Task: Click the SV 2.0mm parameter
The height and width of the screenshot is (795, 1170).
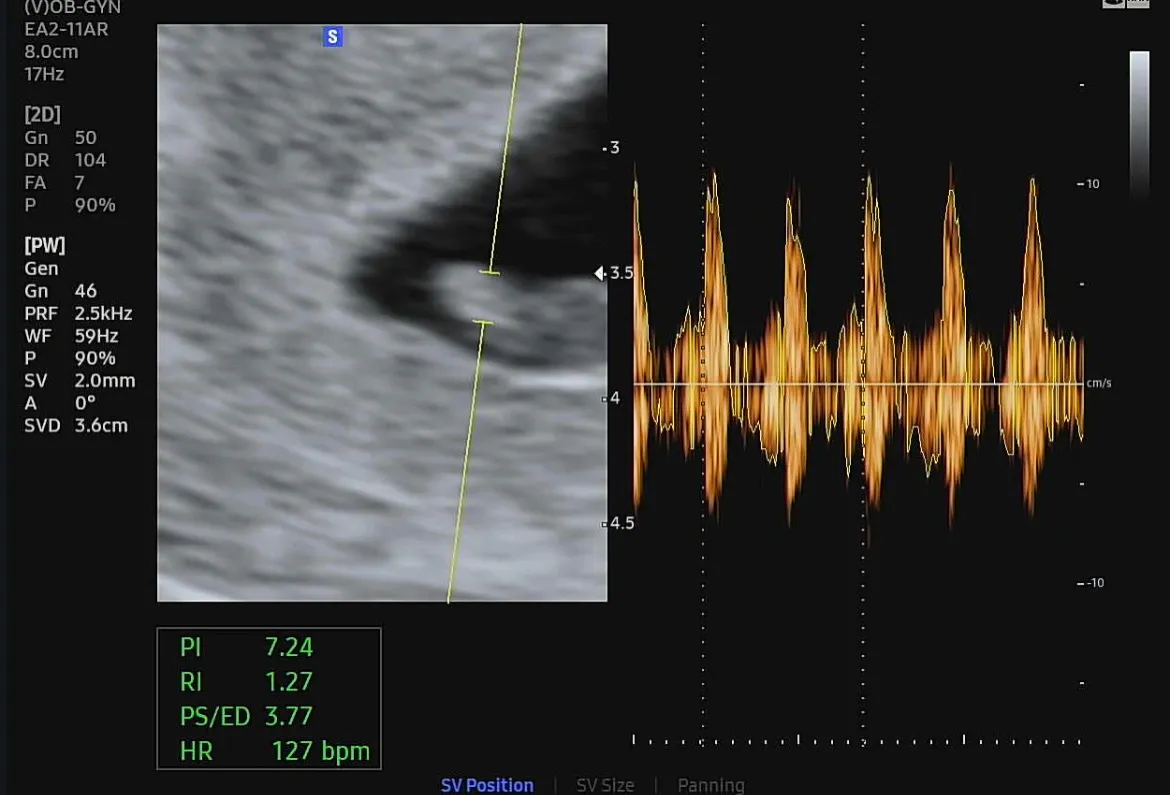Action: 80,381
